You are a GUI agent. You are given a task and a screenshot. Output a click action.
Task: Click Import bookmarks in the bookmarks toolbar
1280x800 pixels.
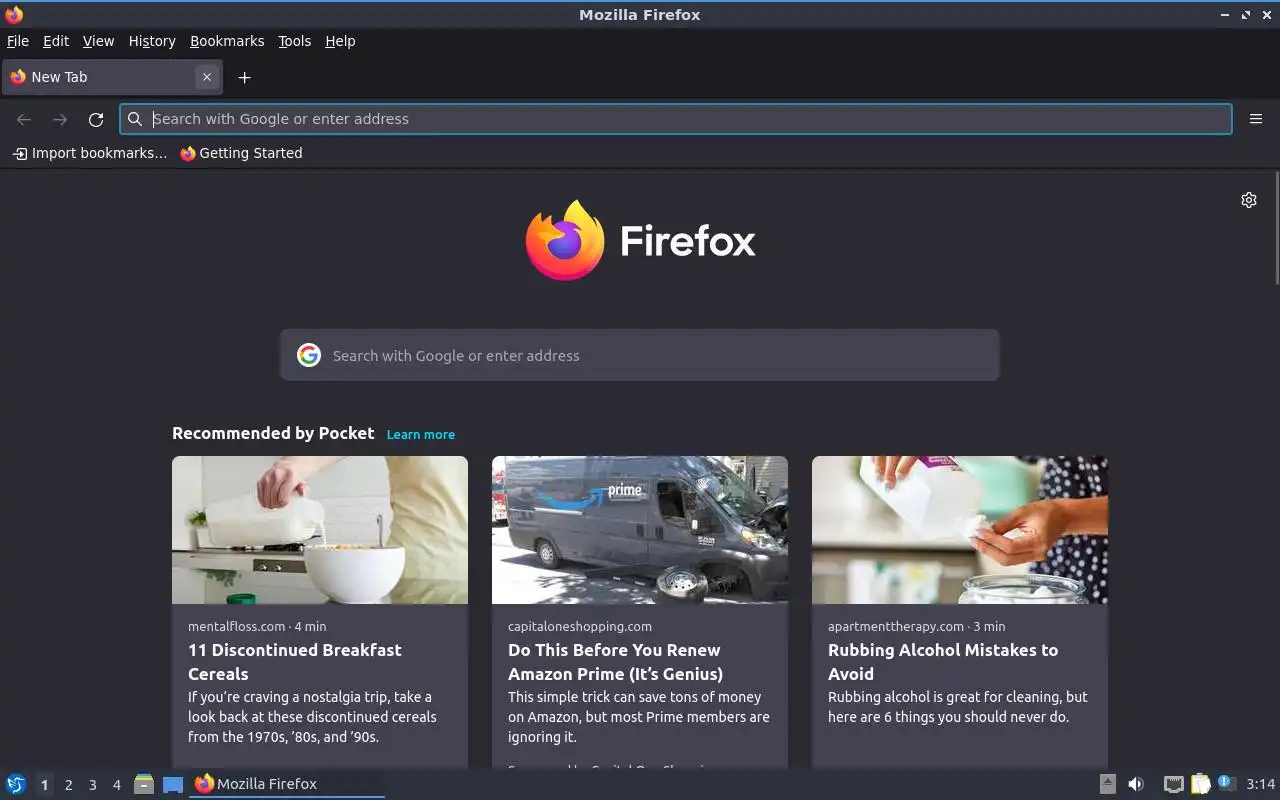pyautogui.click(x=90, y=153)
